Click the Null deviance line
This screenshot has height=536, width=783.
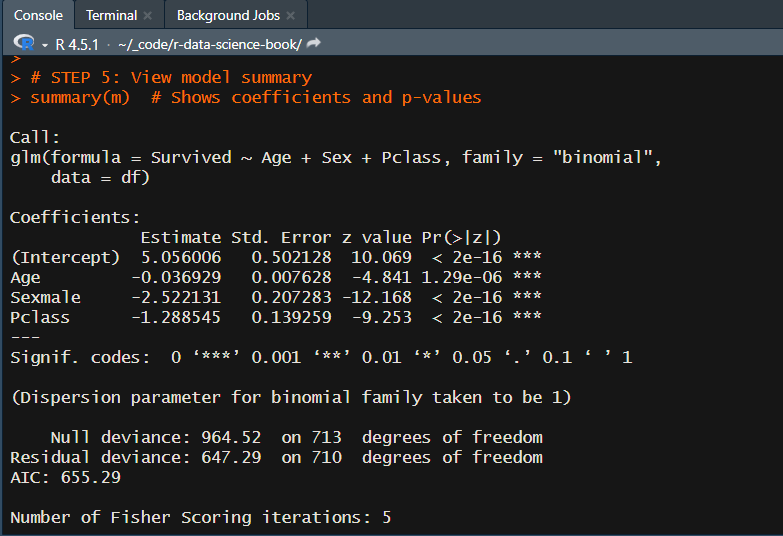[296, 437]
